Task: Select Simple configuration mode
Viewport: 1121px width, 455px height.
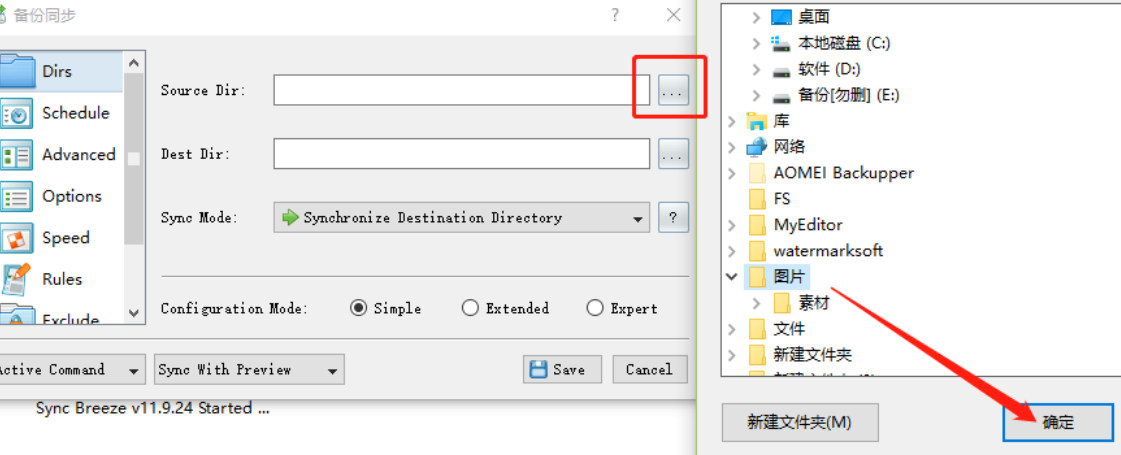Action: coord(386,308)
